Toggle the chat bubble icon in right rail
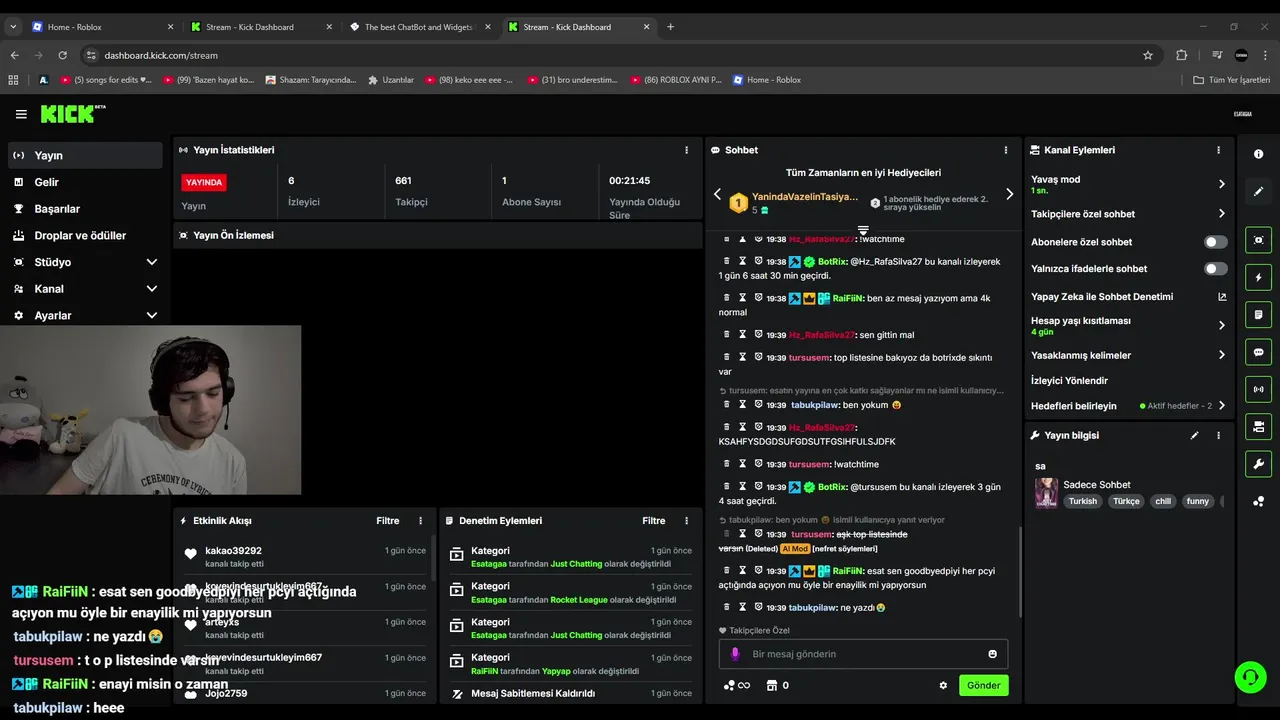Image resolution: width=1280 pixels, height=720 pixels. [1258, 352]
